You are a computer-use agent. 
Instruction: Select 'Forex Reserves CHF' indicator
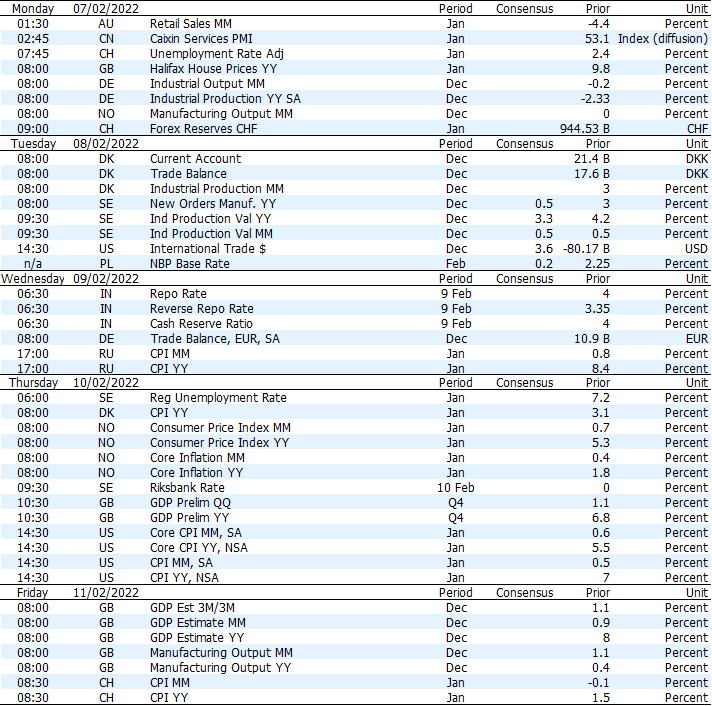[203, 128]
